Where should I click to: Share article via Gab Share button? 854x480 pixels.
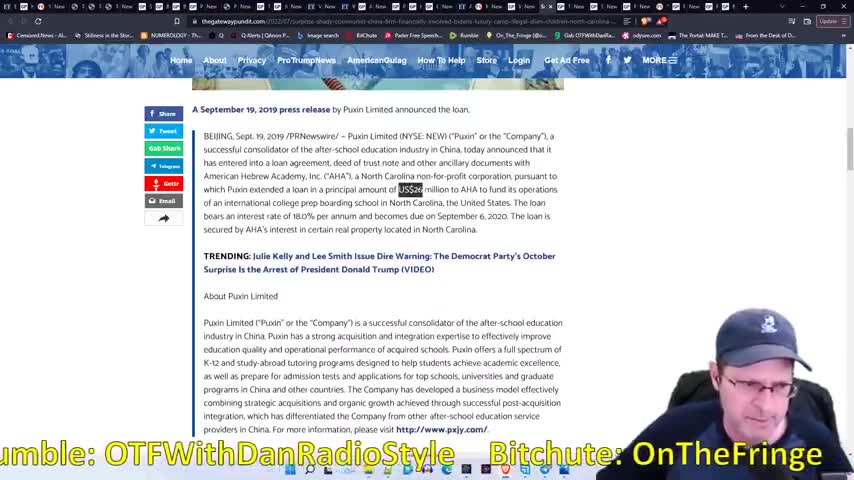(x=163, y=148)
